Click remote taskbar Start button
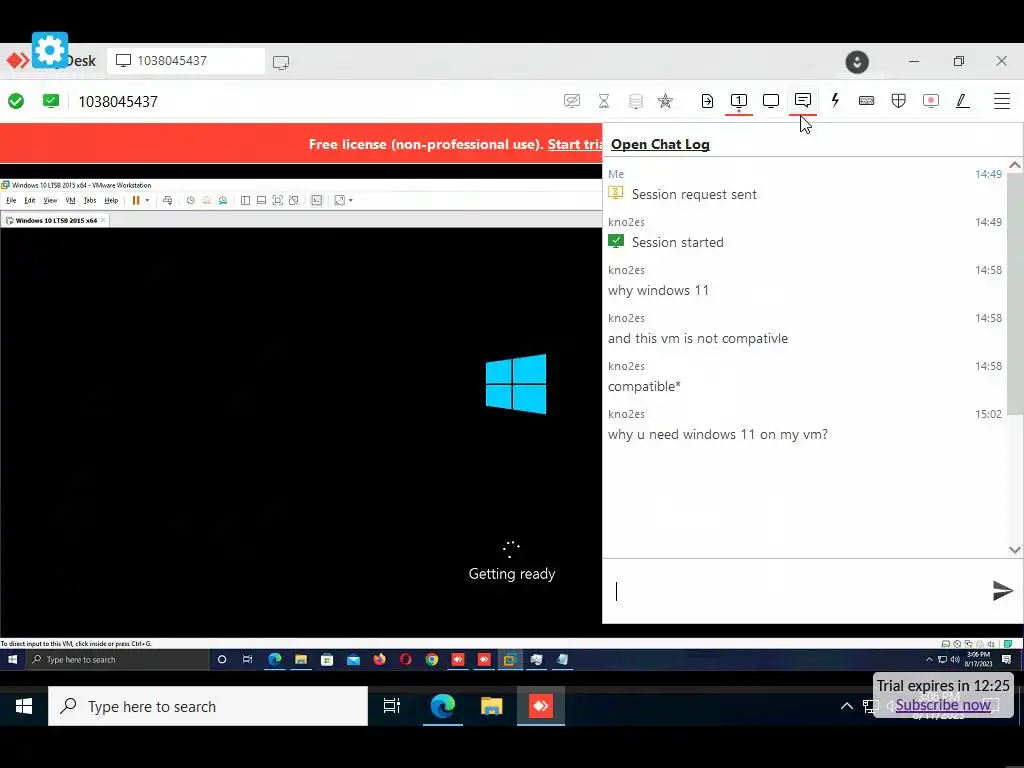Image resolution: width=1024 pixels, height=768 pixels. [x=12, y=660]
